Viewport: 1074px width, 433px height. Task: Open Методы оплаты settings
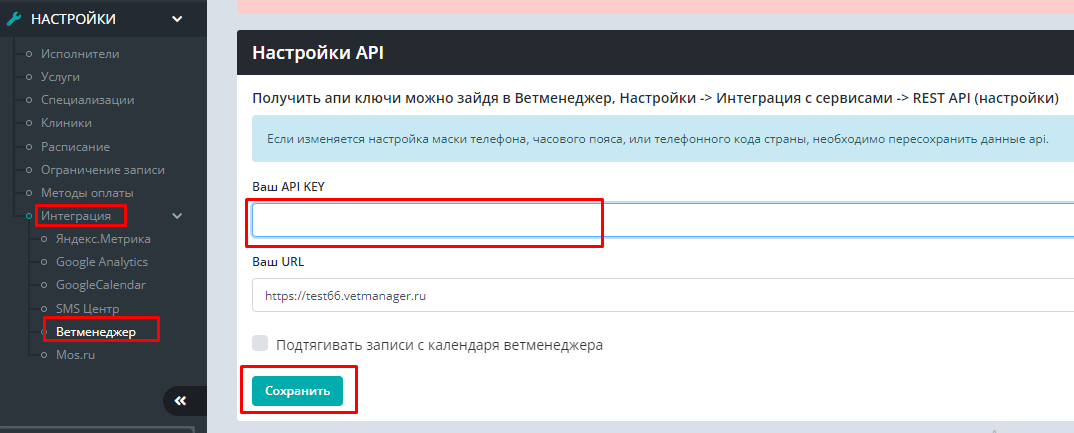point(87,193)
